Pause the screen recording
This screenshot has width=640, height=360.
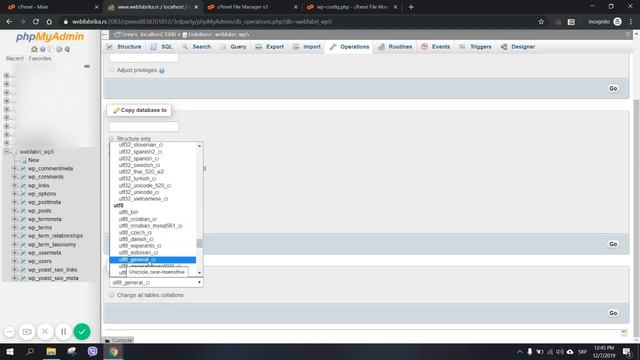63,331
